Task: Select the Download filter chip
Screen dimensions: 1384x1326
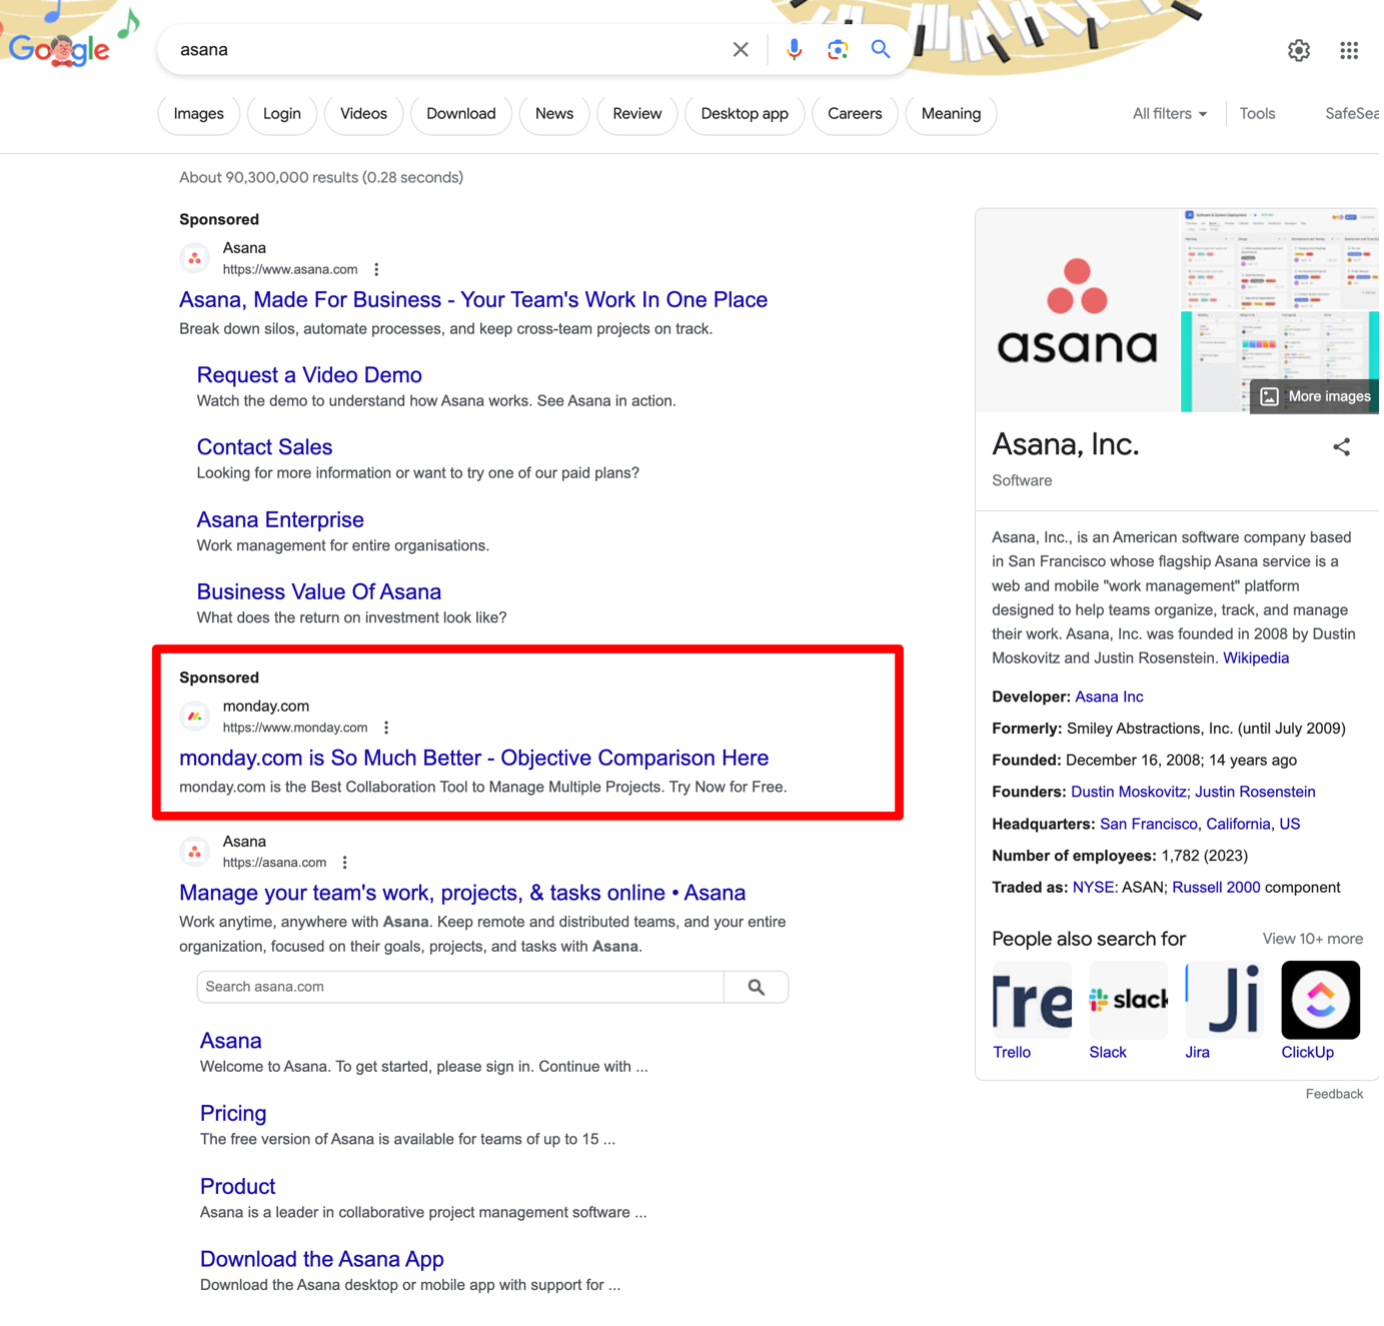Action: coord(461,114)
